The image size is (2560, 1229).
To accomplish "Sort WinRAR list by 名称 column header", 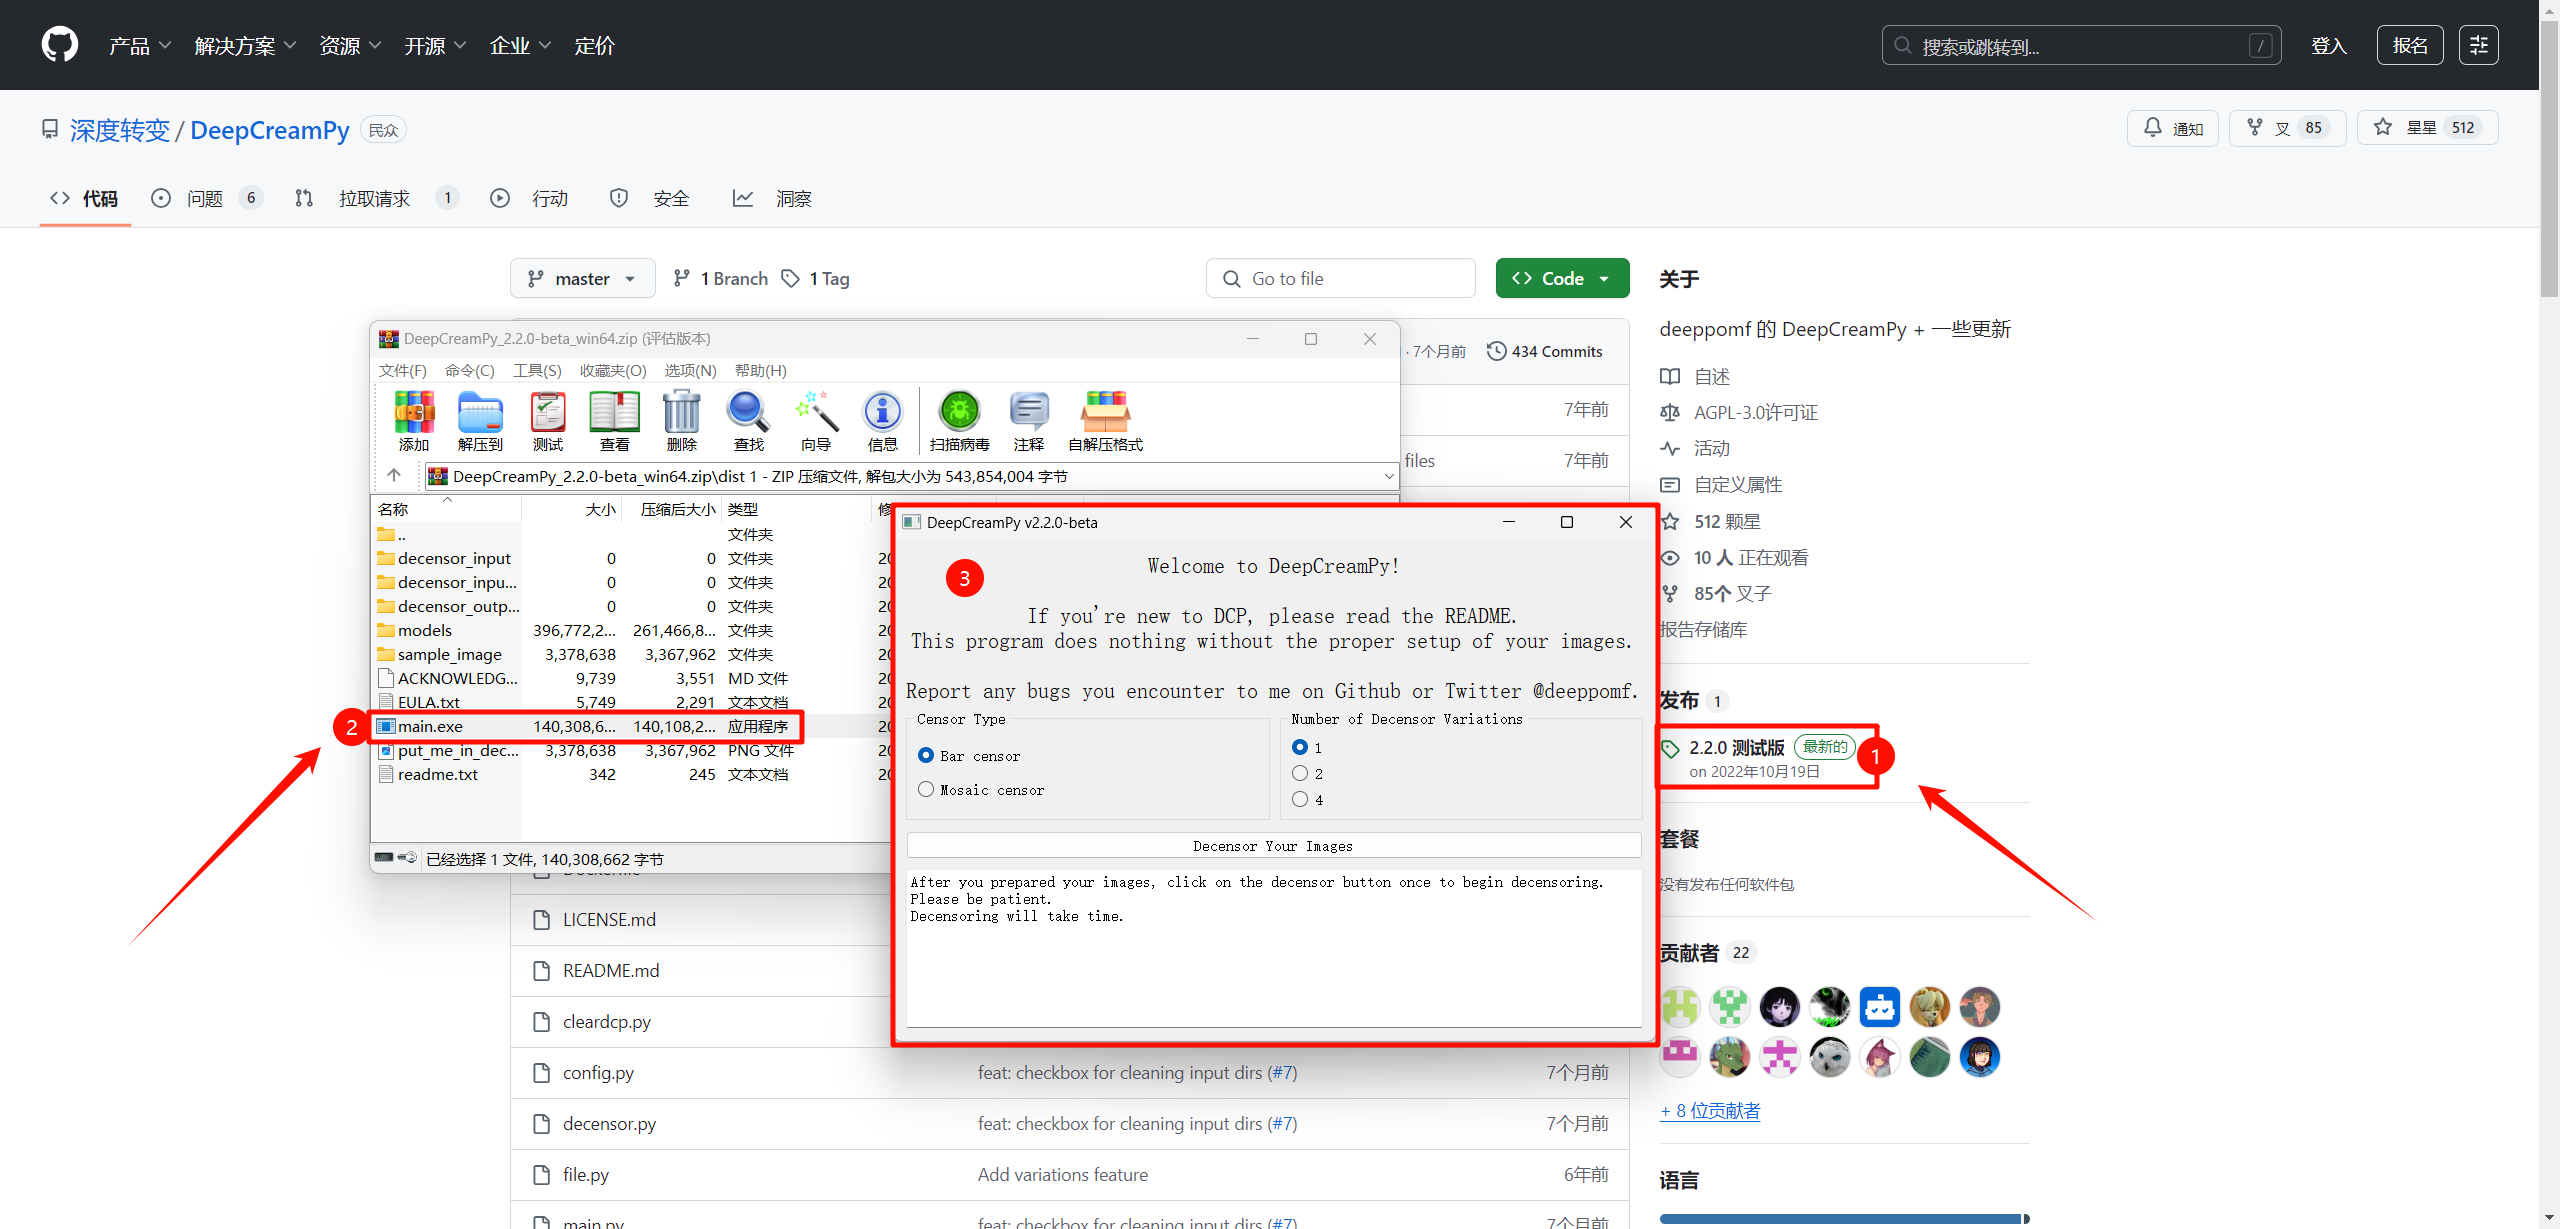I will click(x=446, y=509).
